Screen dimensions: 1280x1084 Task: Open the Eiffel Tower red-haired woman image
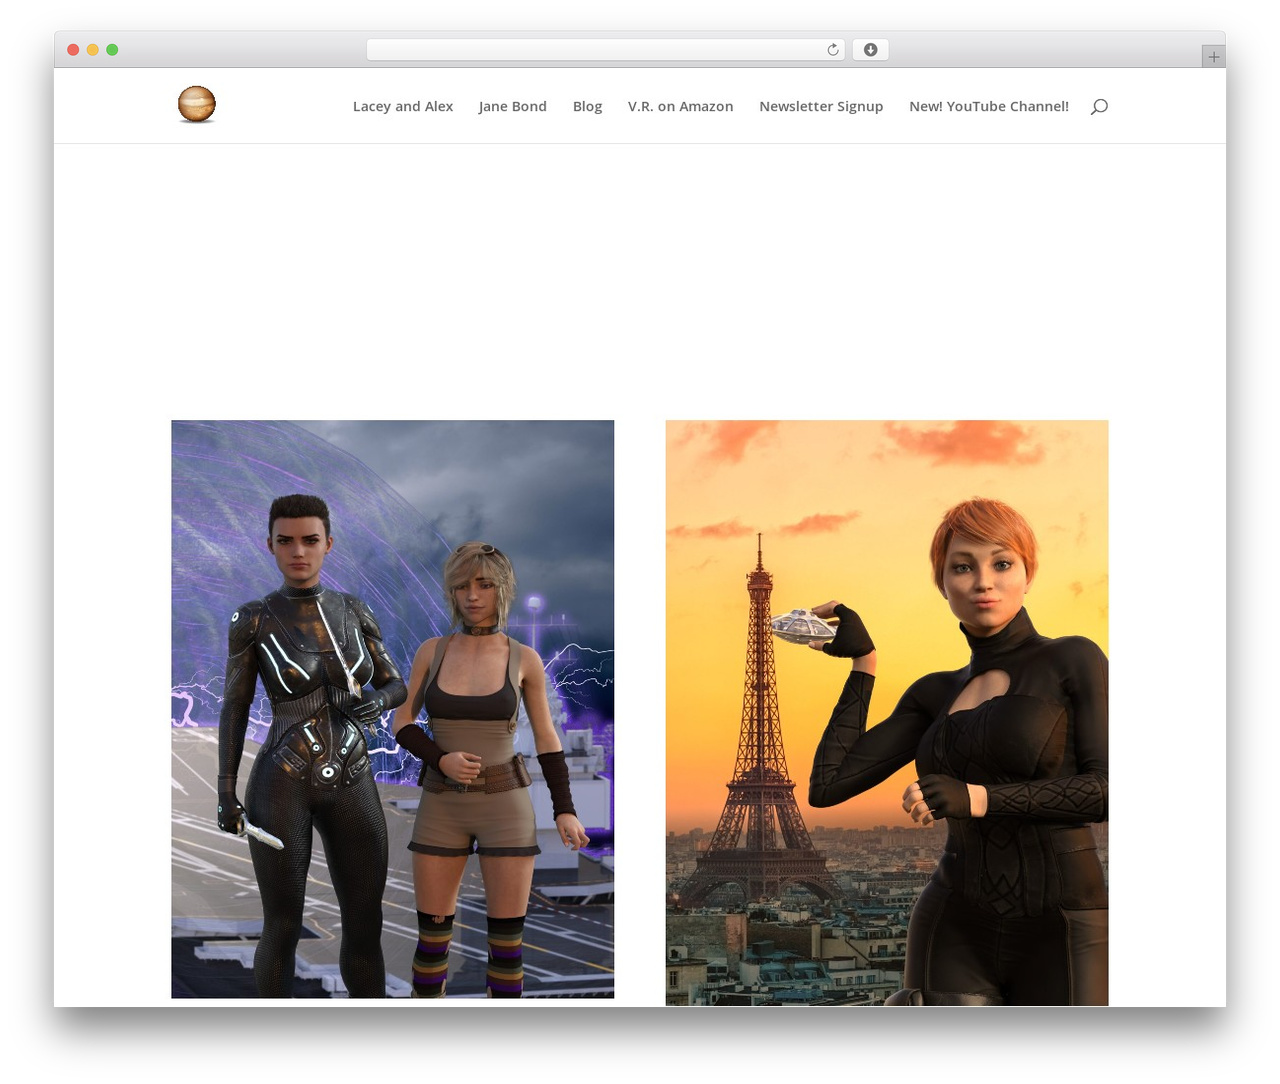pos(887,713)
